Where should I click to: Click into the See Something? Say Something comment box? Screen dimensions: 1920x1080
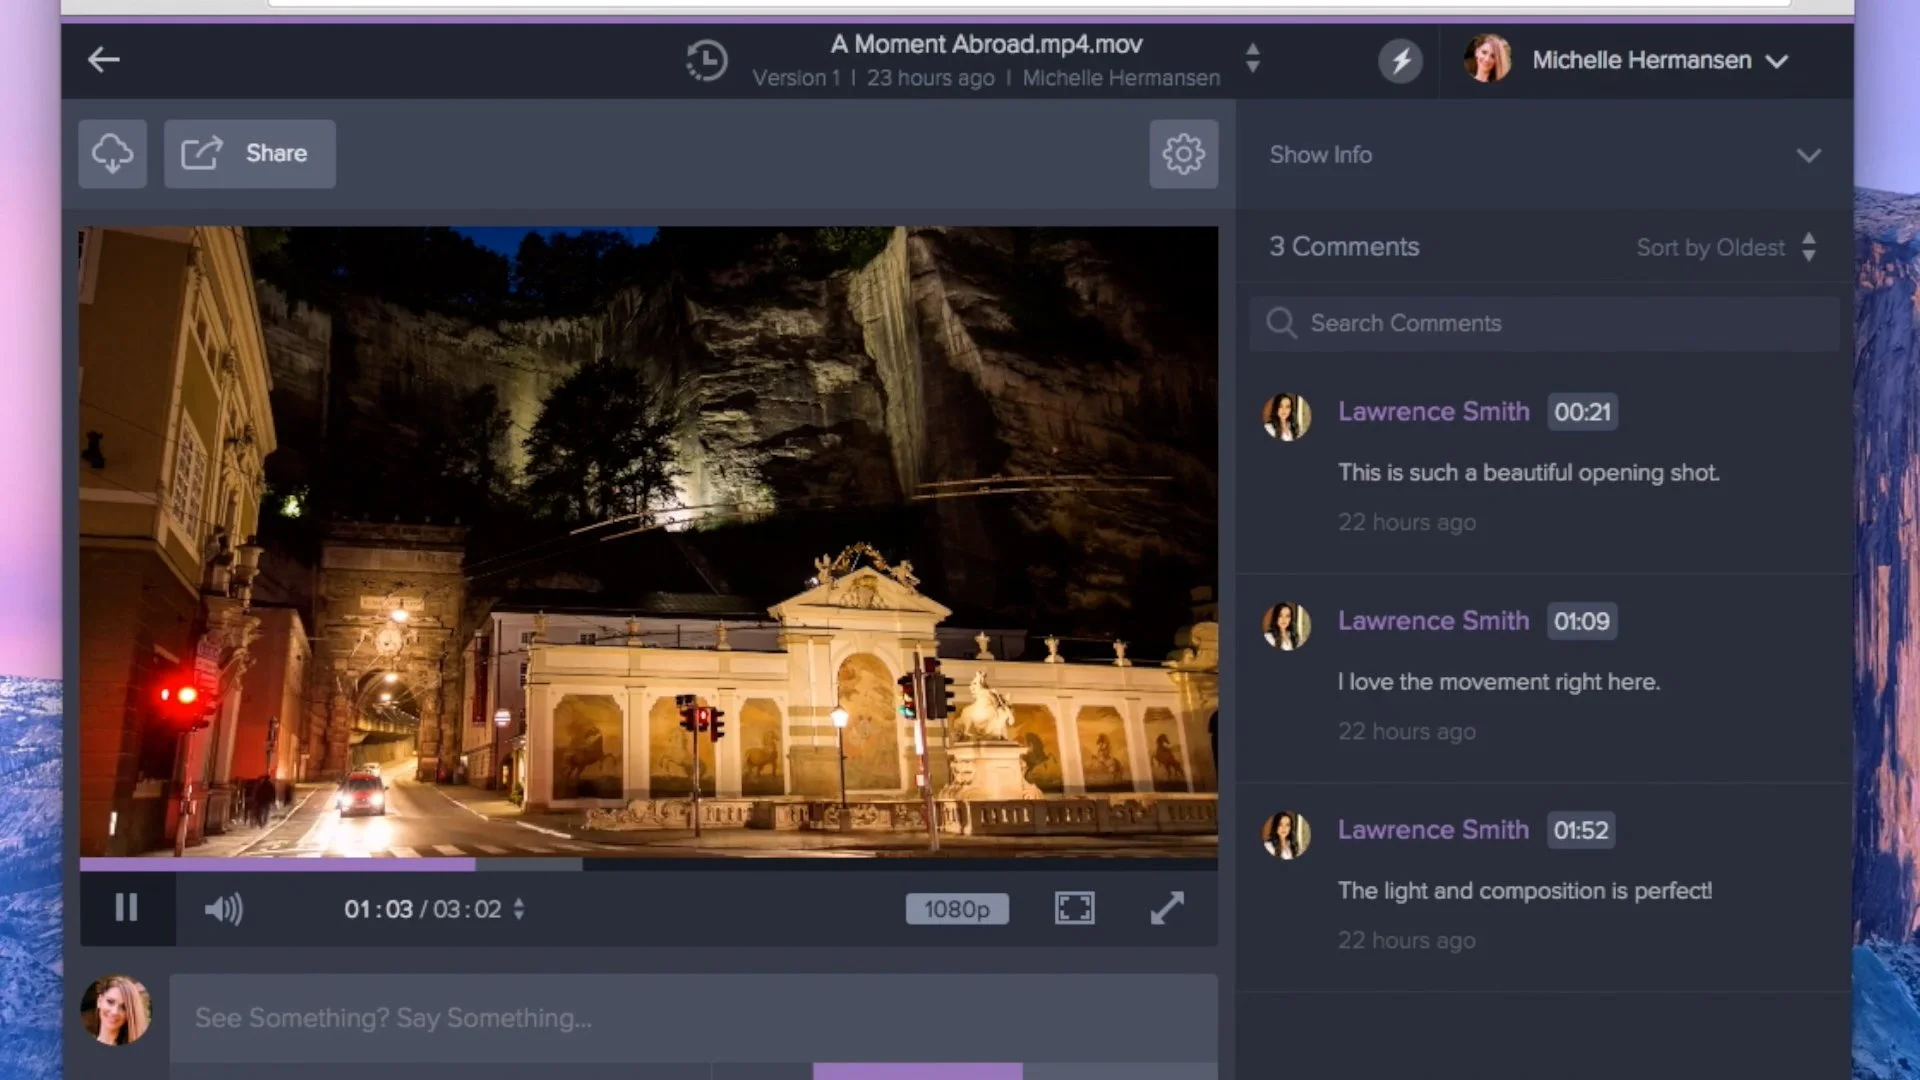693,1018
